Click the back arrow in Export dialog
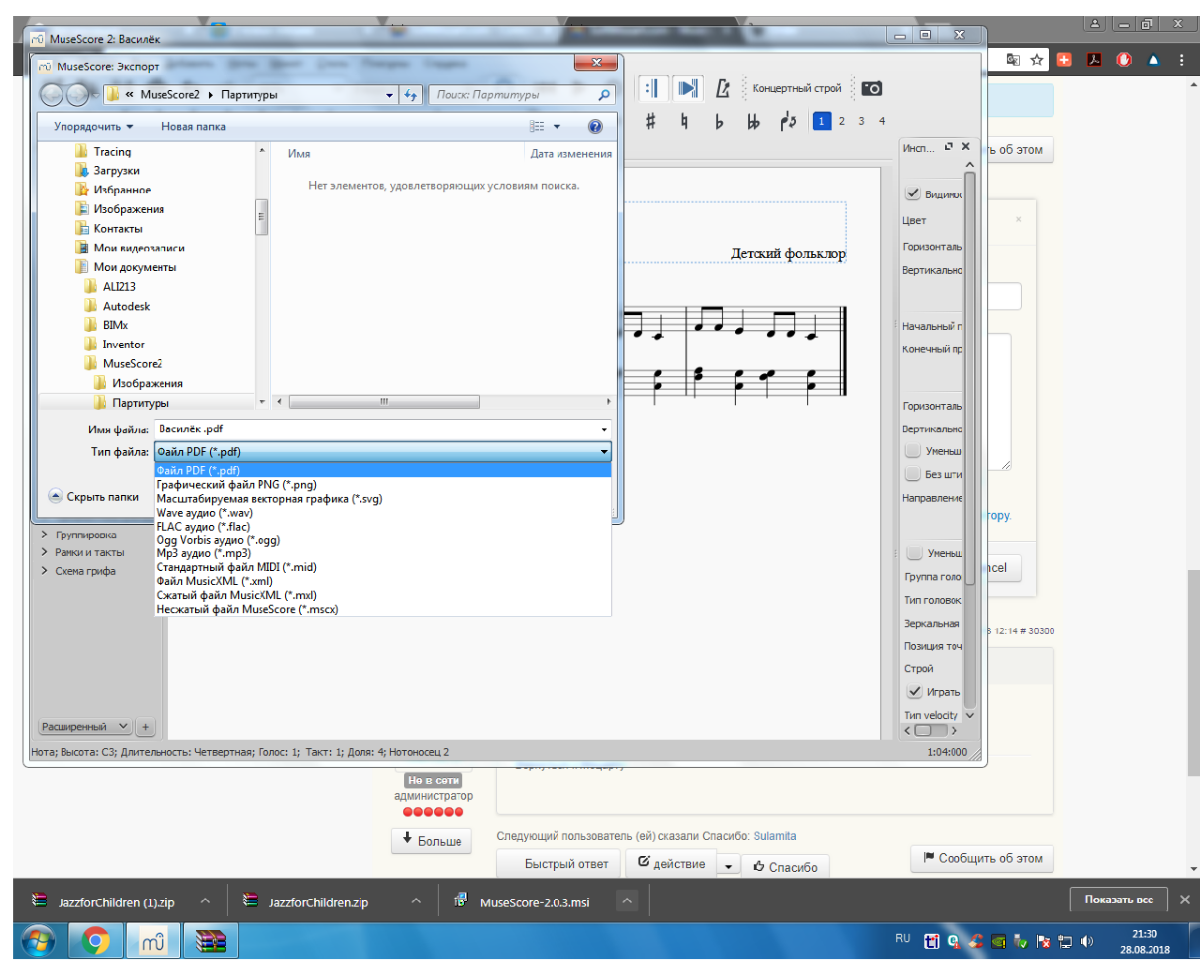Viewport: 1200px width, 960px height. click(x=53, y=95)
